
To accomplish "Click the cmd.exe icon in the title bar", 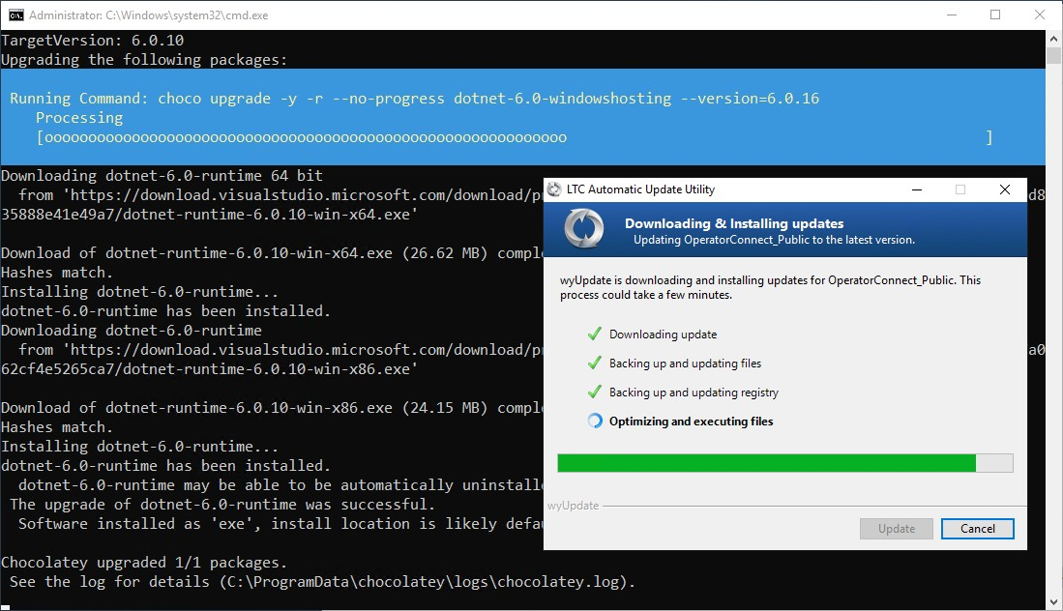I will [16, 15].
